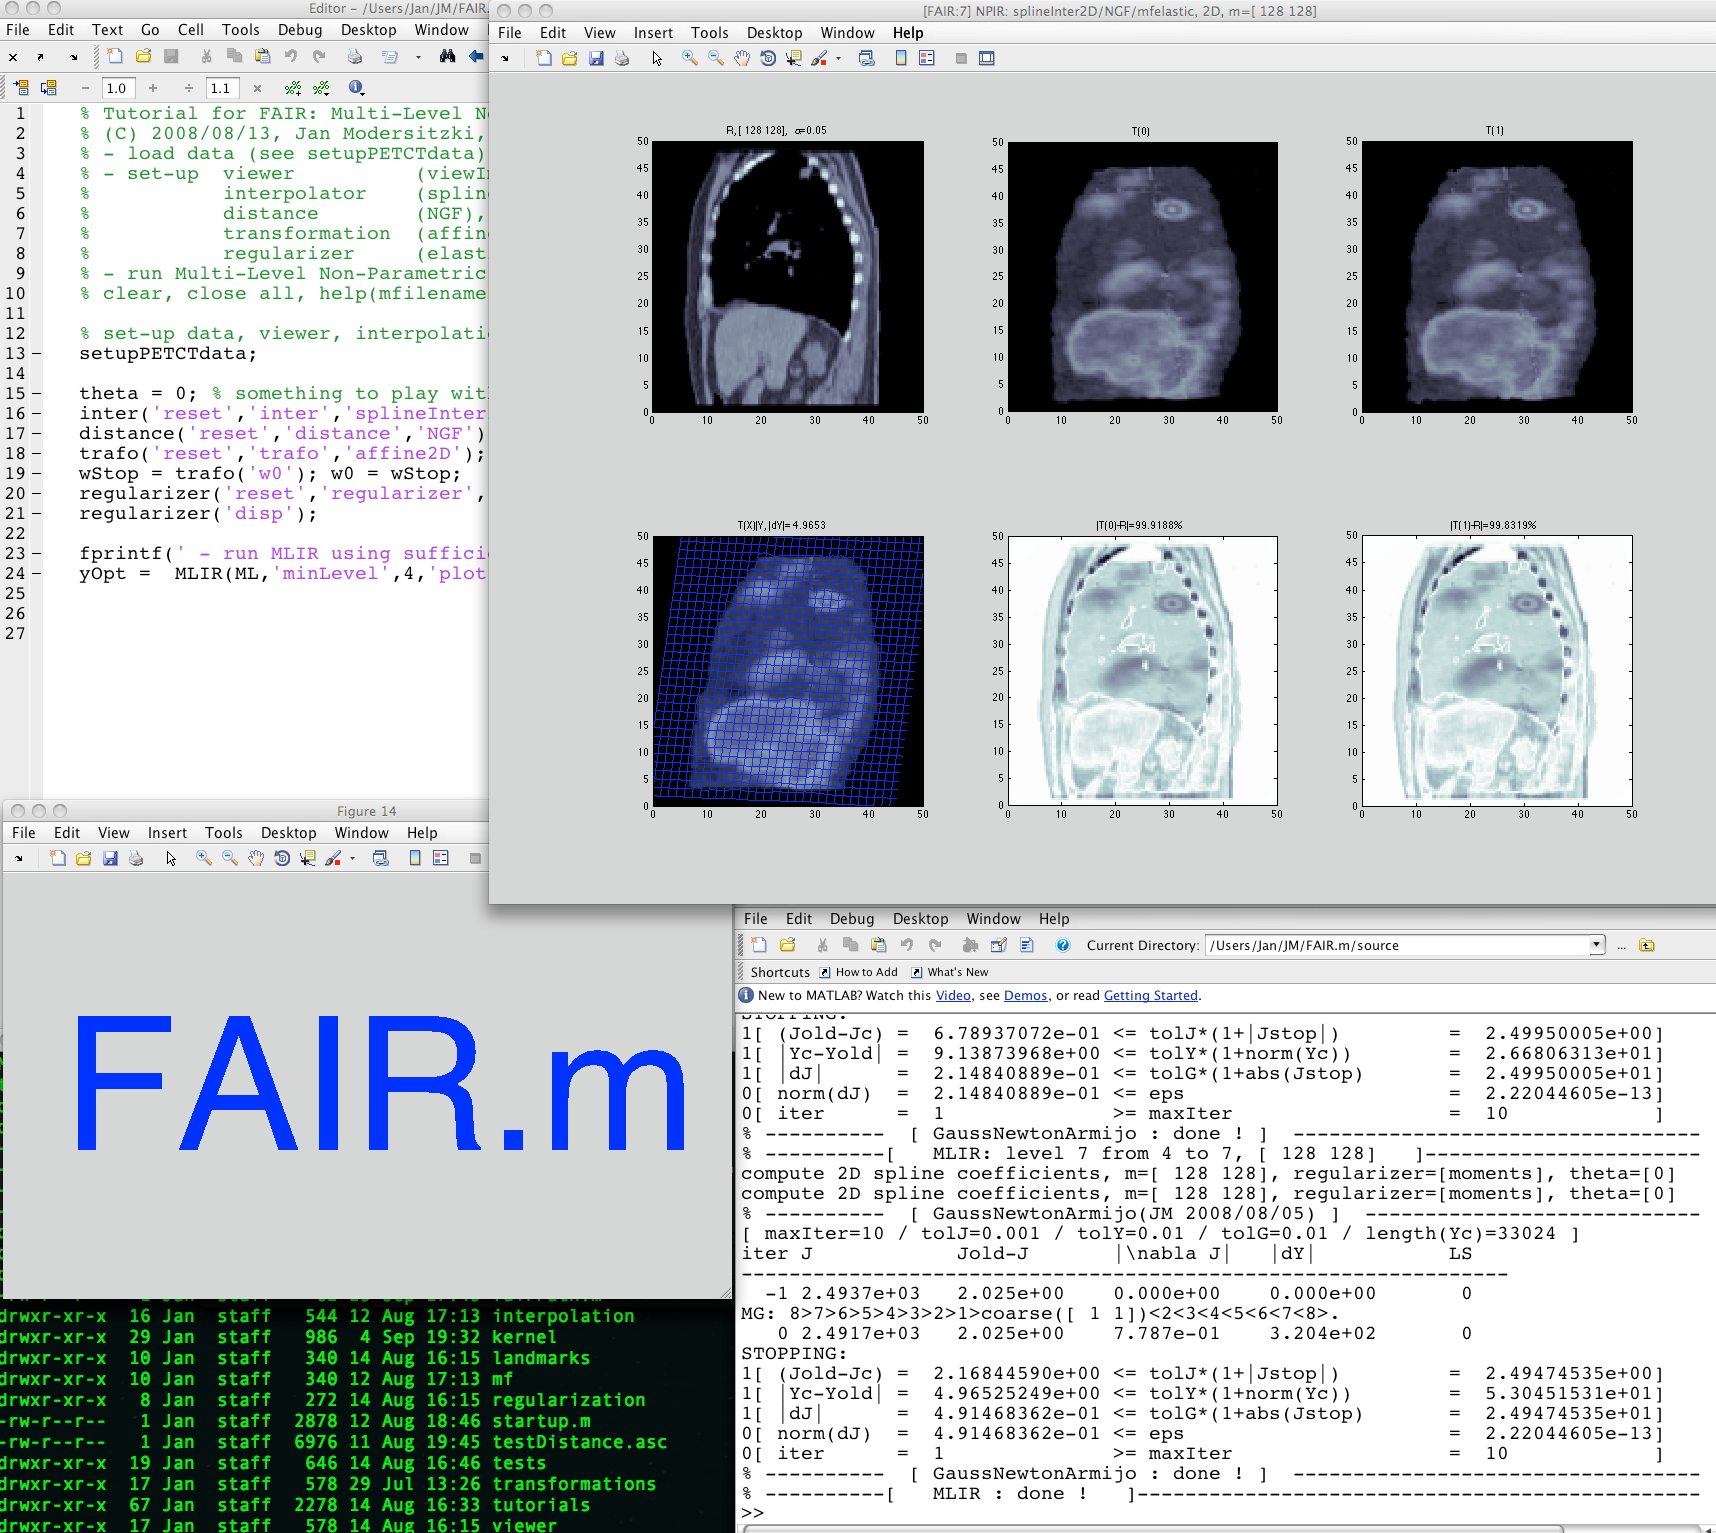Click up-one-level folder icon in MATLAB
Screen dimensions: 1716x1533
(x=1646, y=945)
